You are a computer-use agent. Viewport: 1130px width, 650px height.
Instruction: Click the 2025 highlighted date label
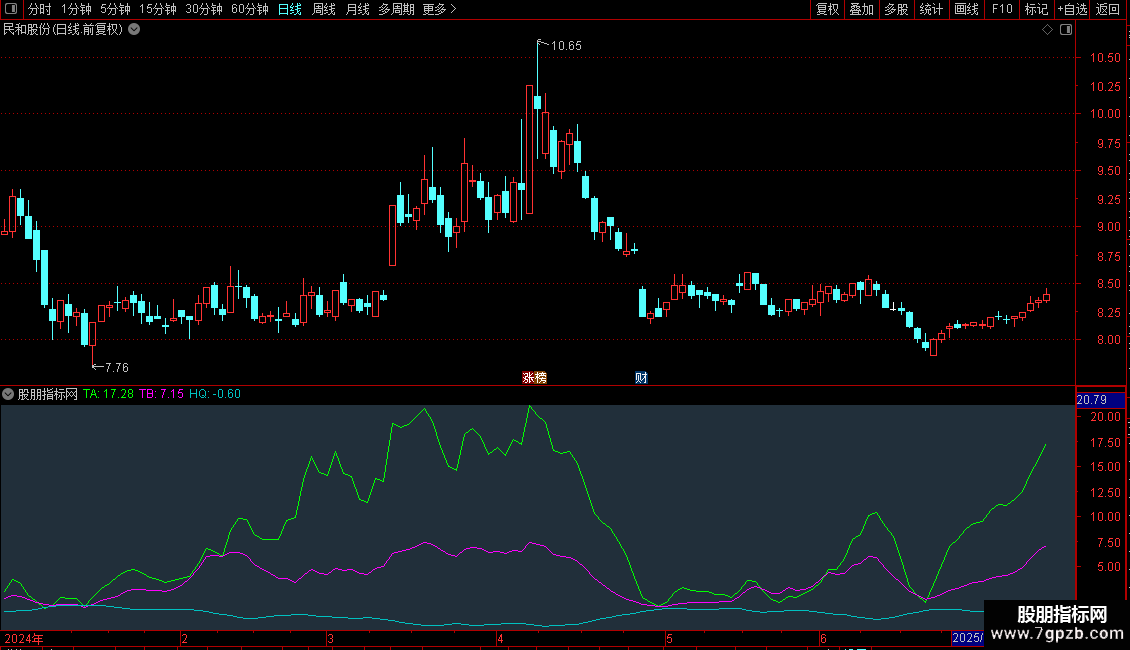point(967,638)
